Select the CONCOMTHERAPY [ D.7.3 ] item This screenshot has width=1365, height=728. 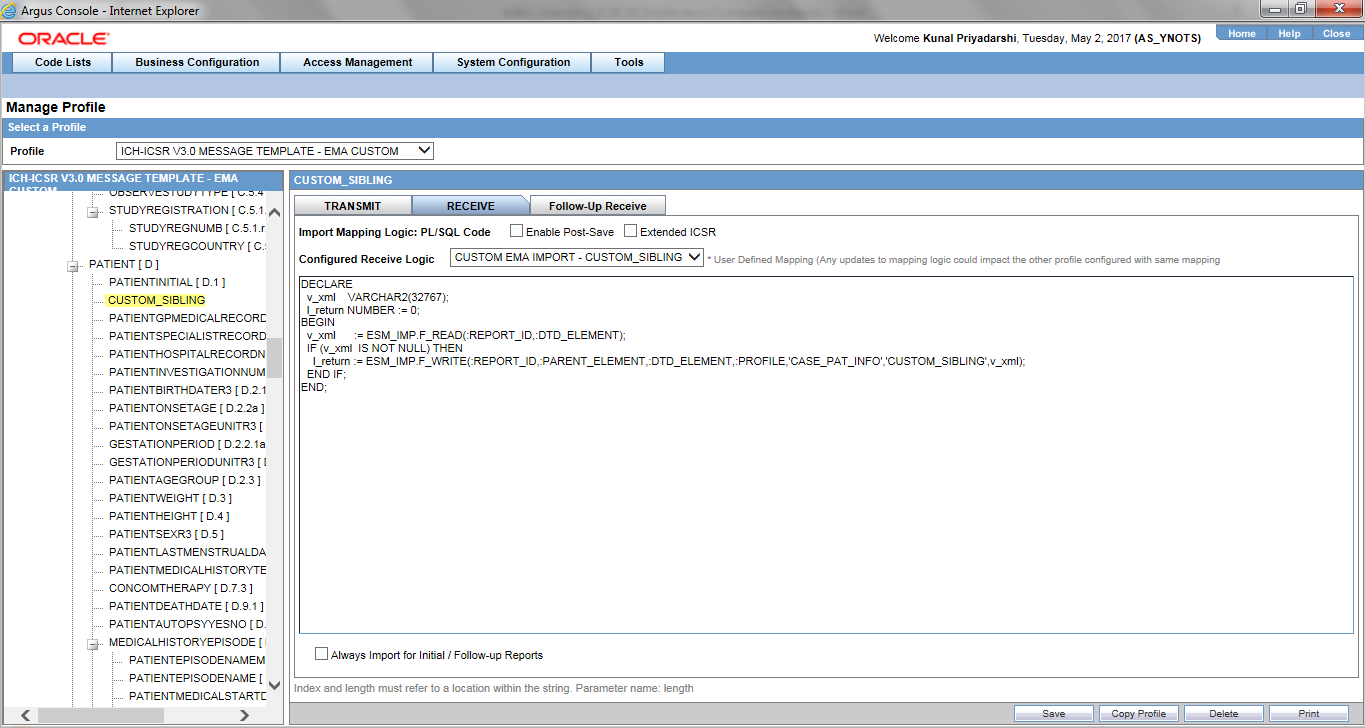(181, 588)
